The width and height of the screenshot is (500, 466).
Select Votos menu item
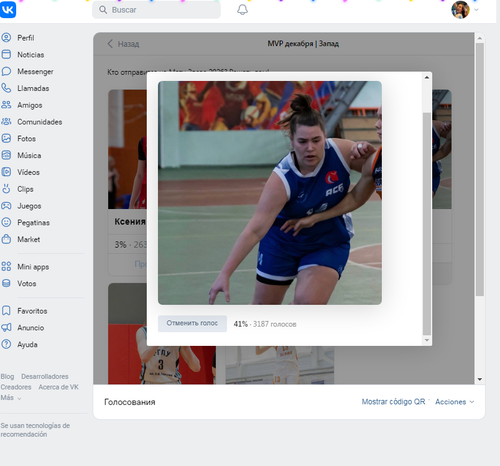(x=27, y=284)
